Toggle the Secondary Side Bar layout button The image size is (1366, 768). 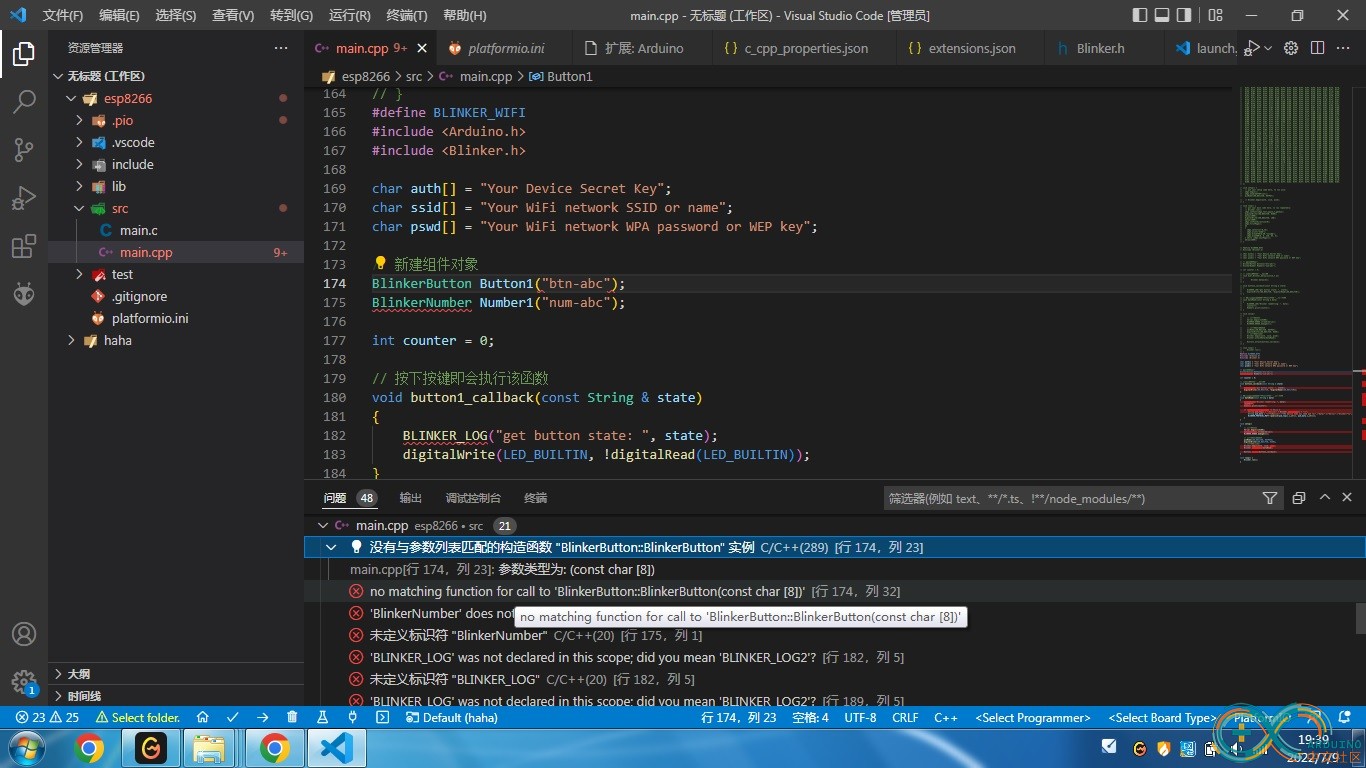(x=1184, y=15)
